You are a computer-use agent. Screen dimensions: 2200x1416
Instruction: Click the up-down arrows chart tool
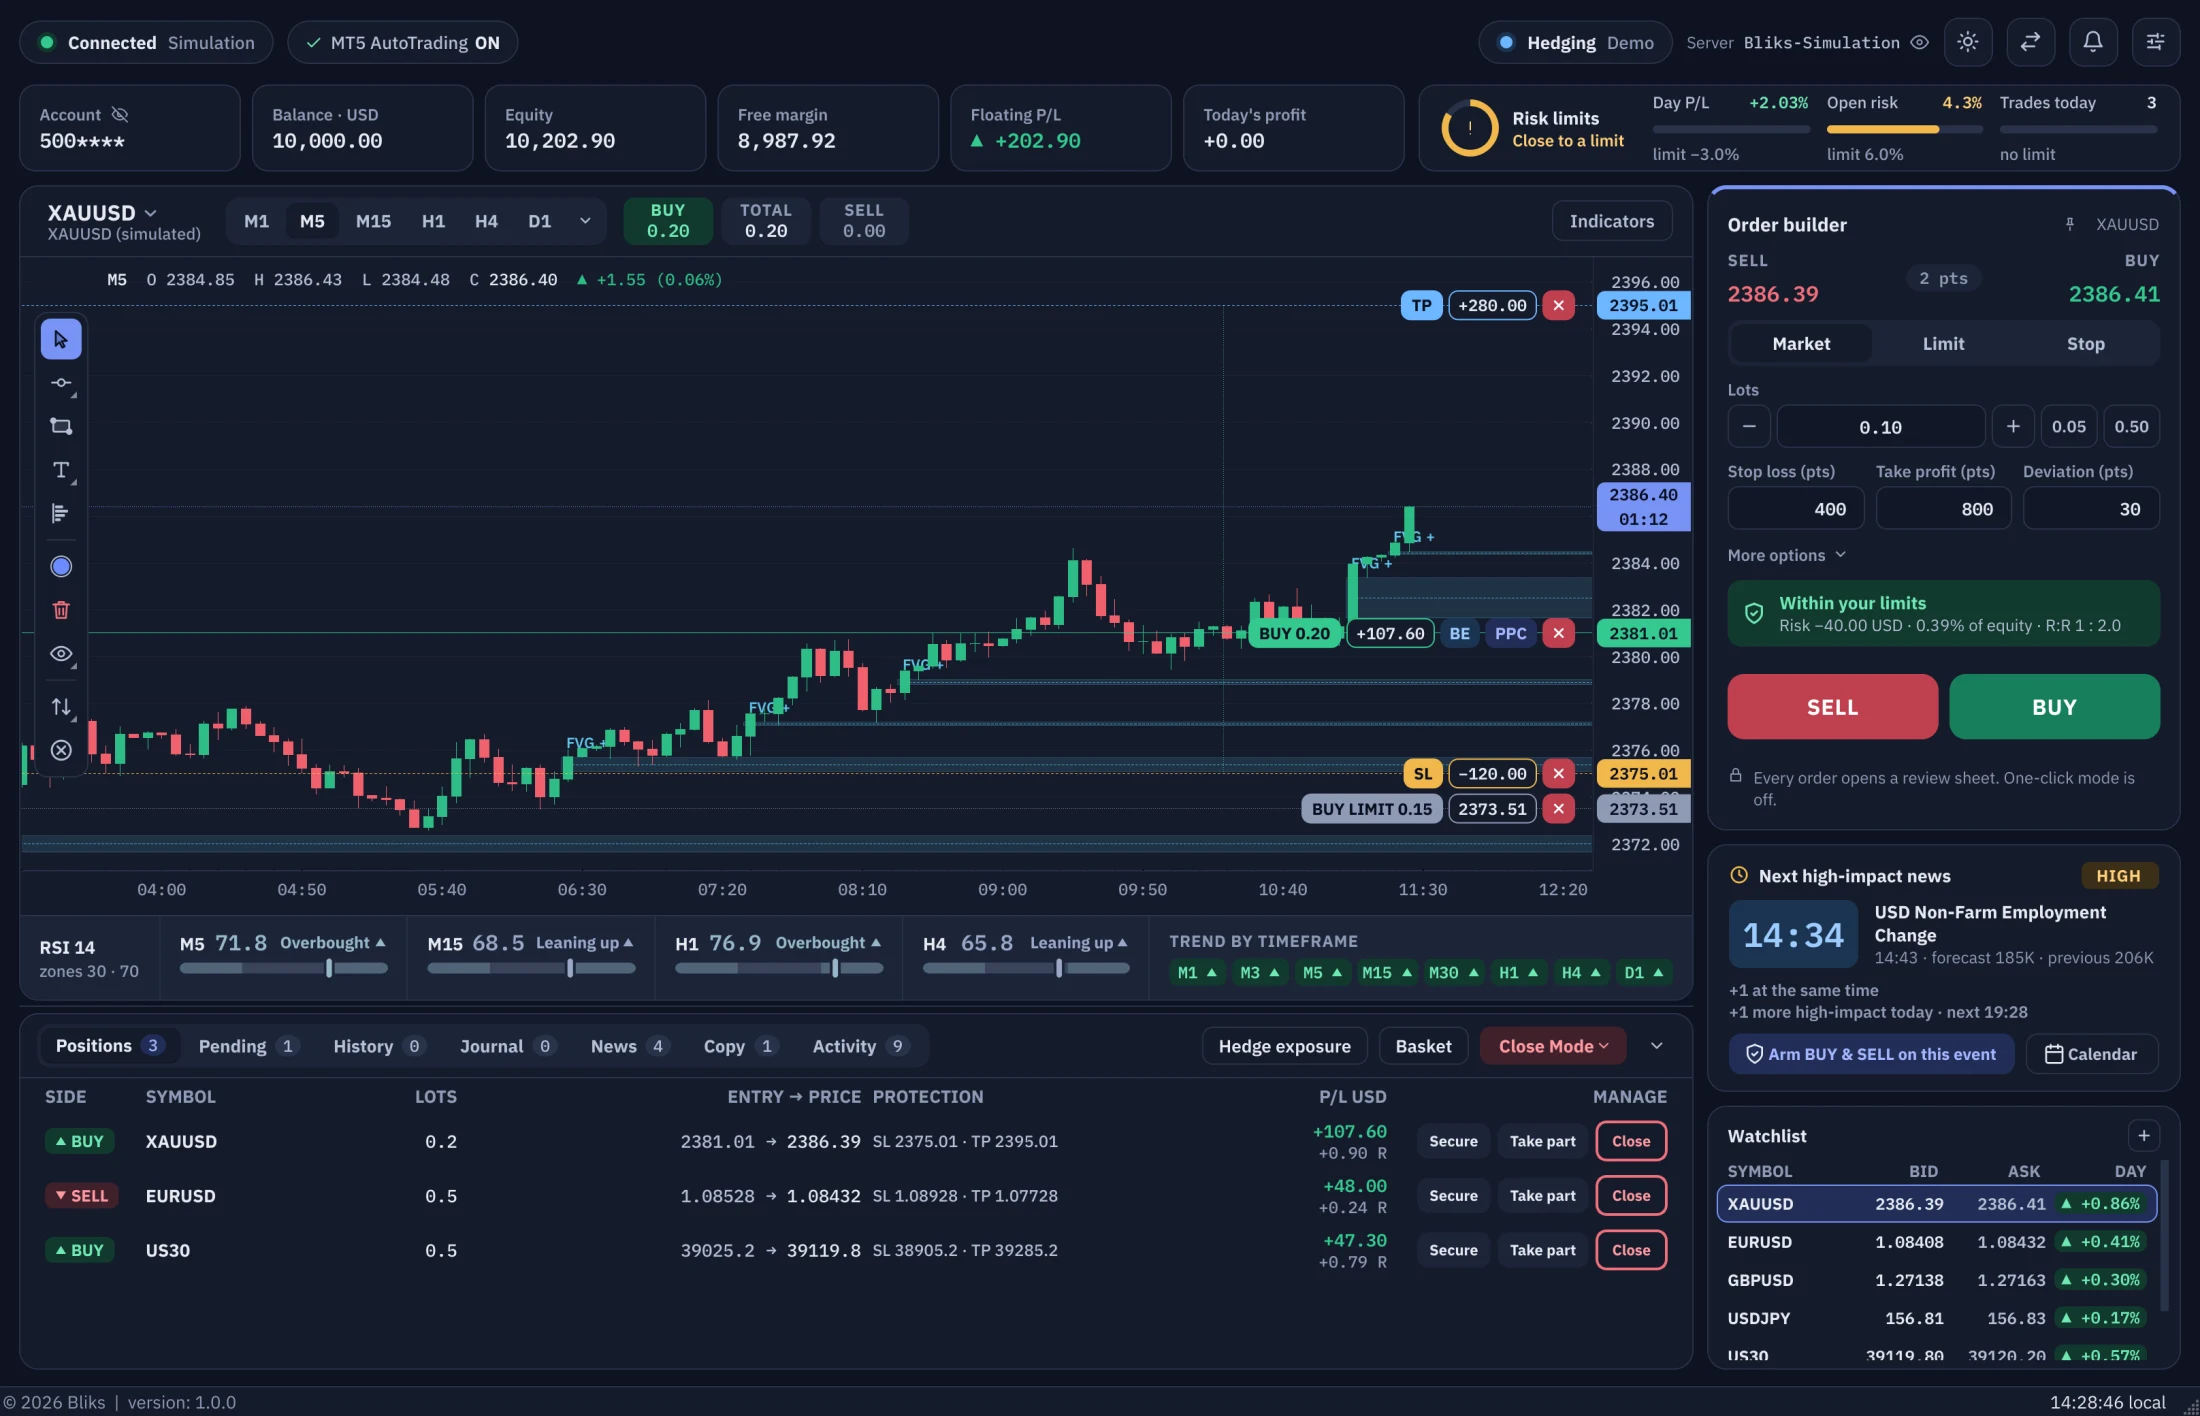pos(61,707)
